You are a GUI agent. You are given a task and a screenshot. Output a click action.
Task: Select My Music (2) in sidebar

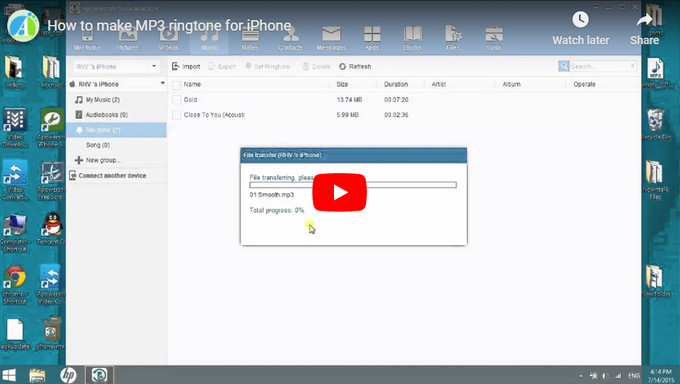point(116,100)
